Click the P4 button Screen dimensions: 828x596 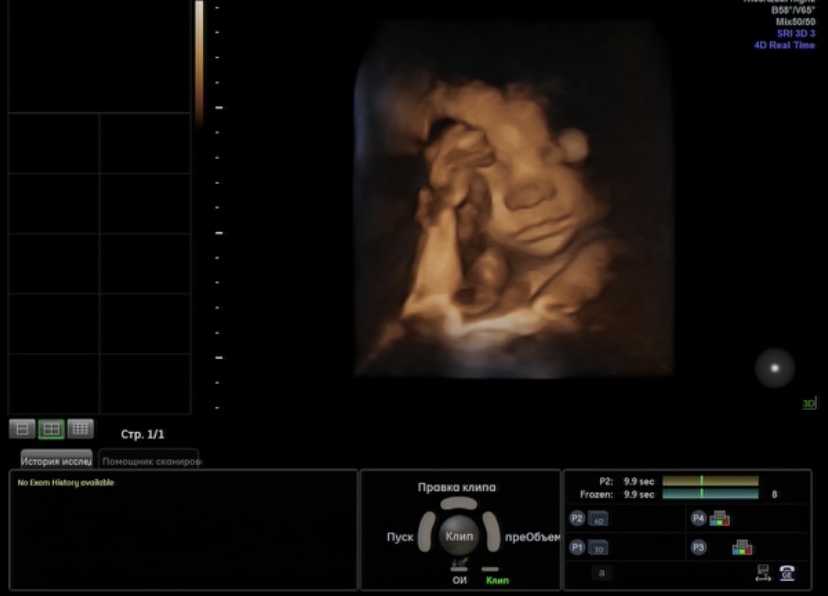coord(698,518)
